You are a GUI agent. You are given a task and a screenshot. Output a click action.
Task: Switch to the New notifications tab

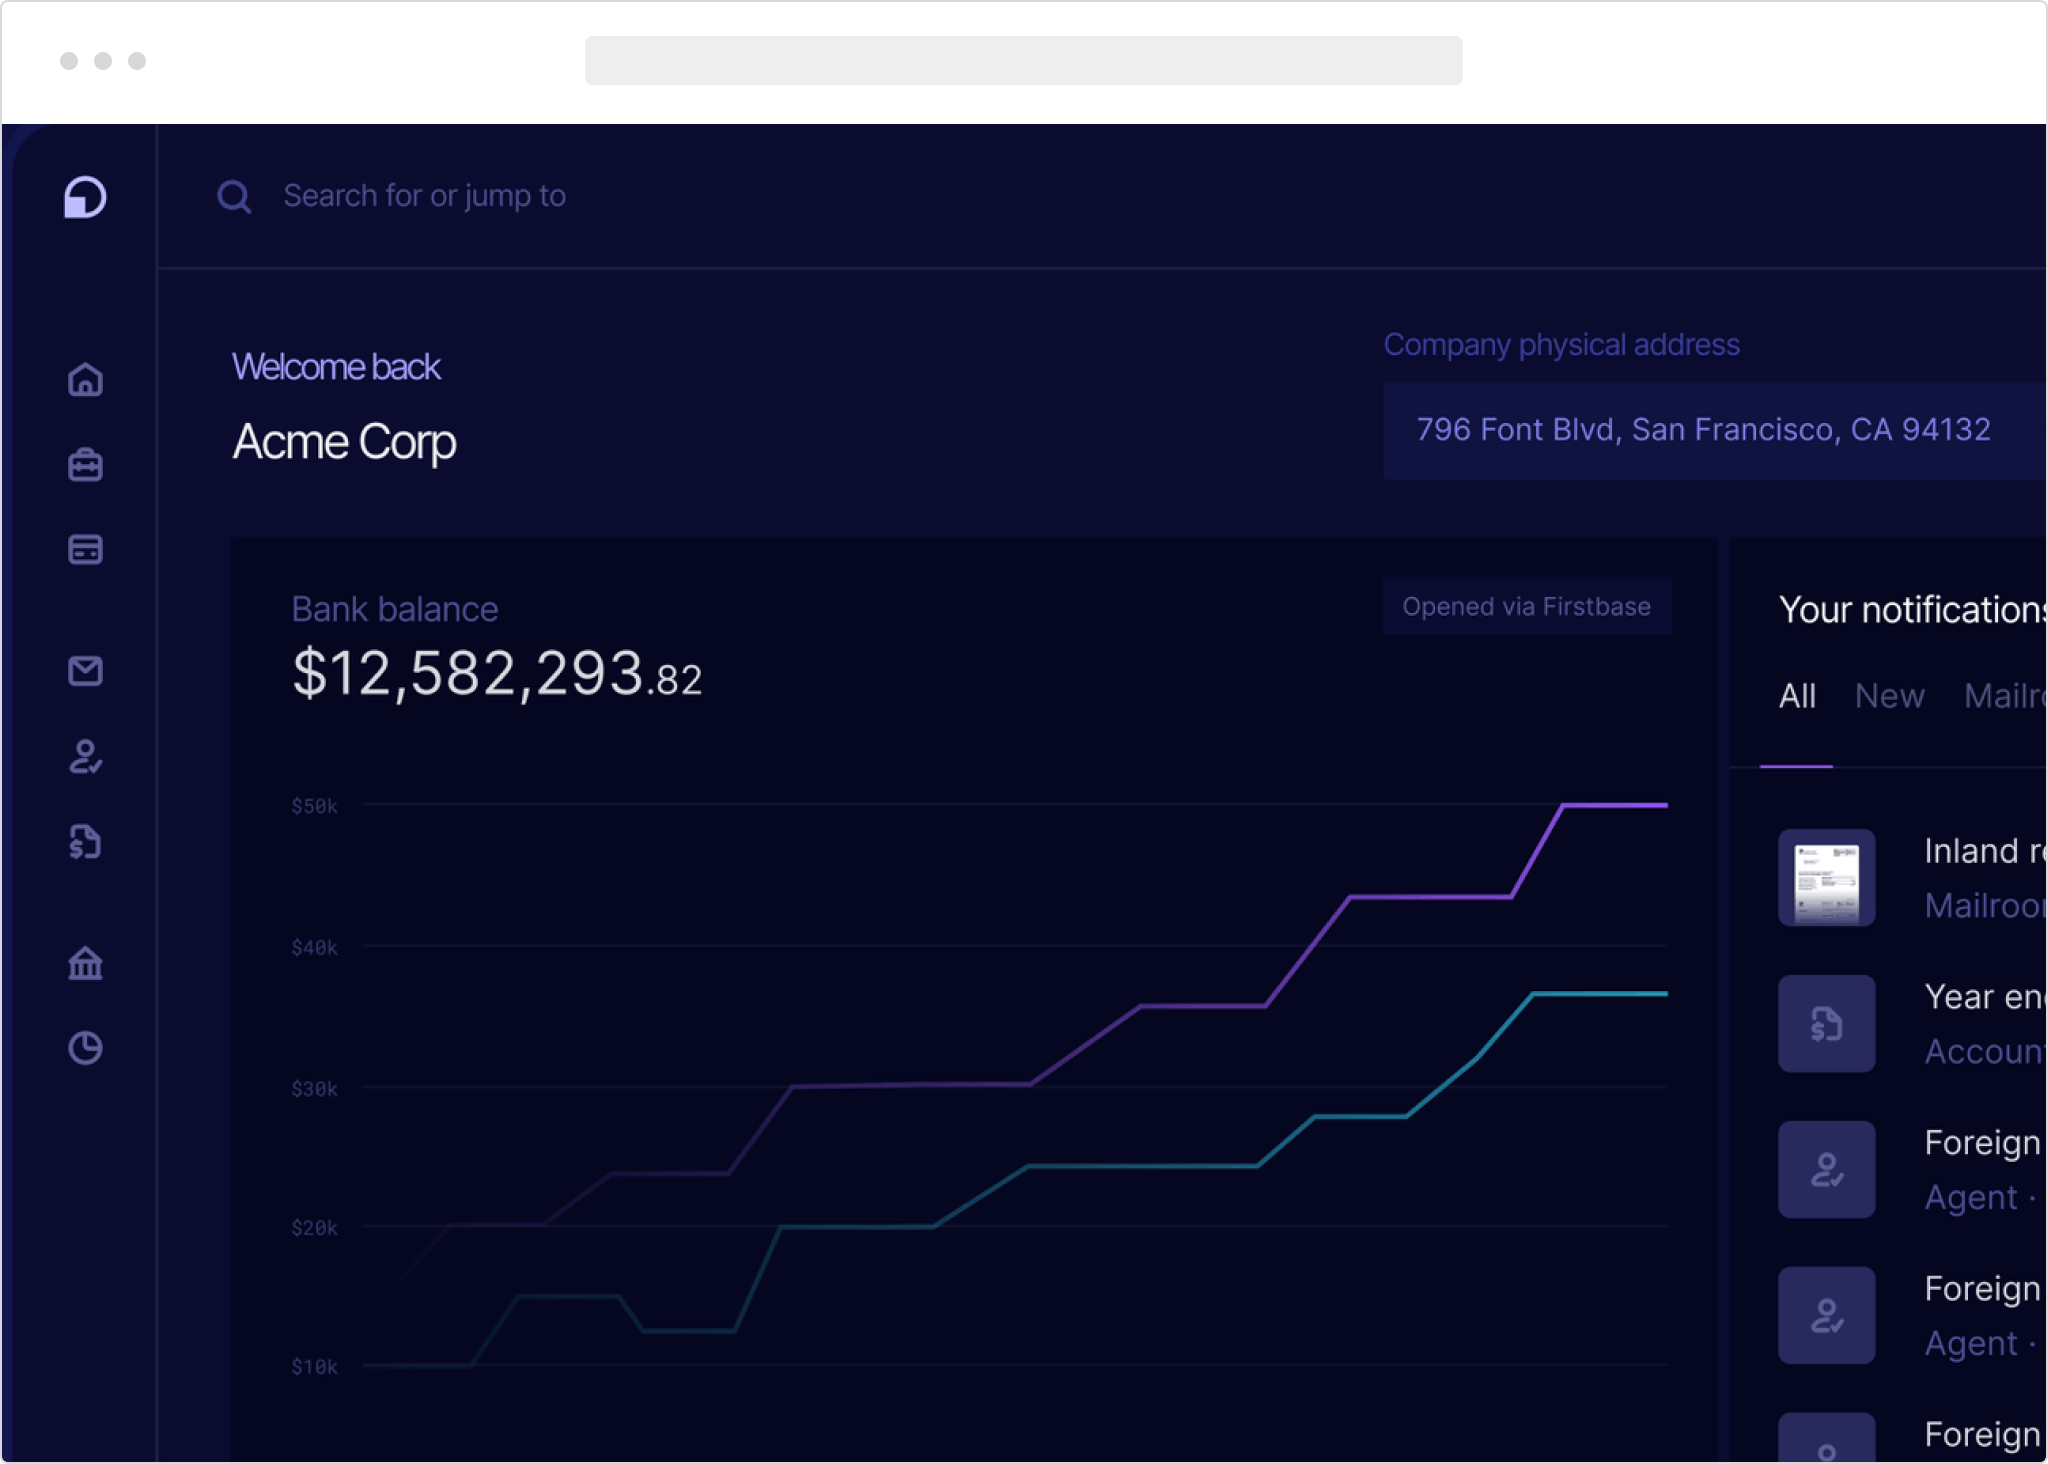[1889, 696]
